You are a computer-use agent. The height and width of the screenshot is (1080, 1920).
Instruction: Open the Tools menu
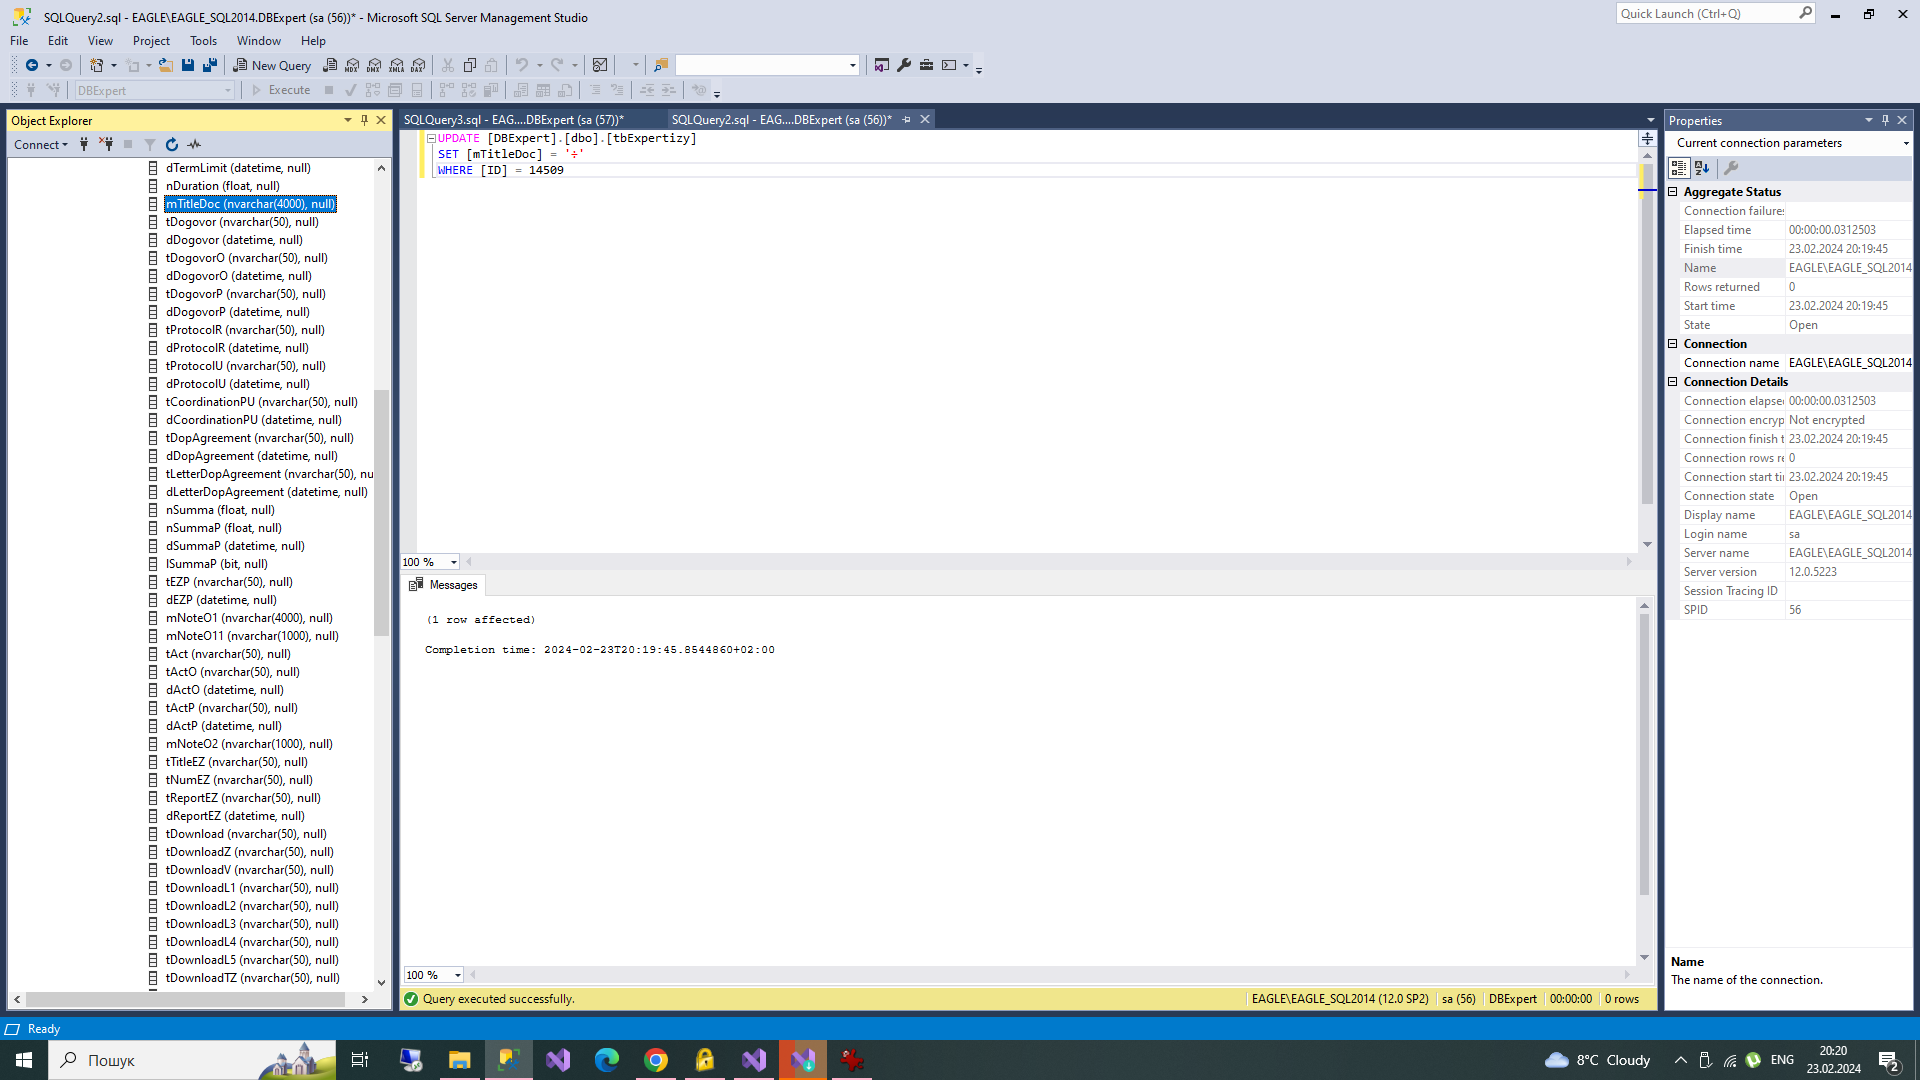(203, 41)
